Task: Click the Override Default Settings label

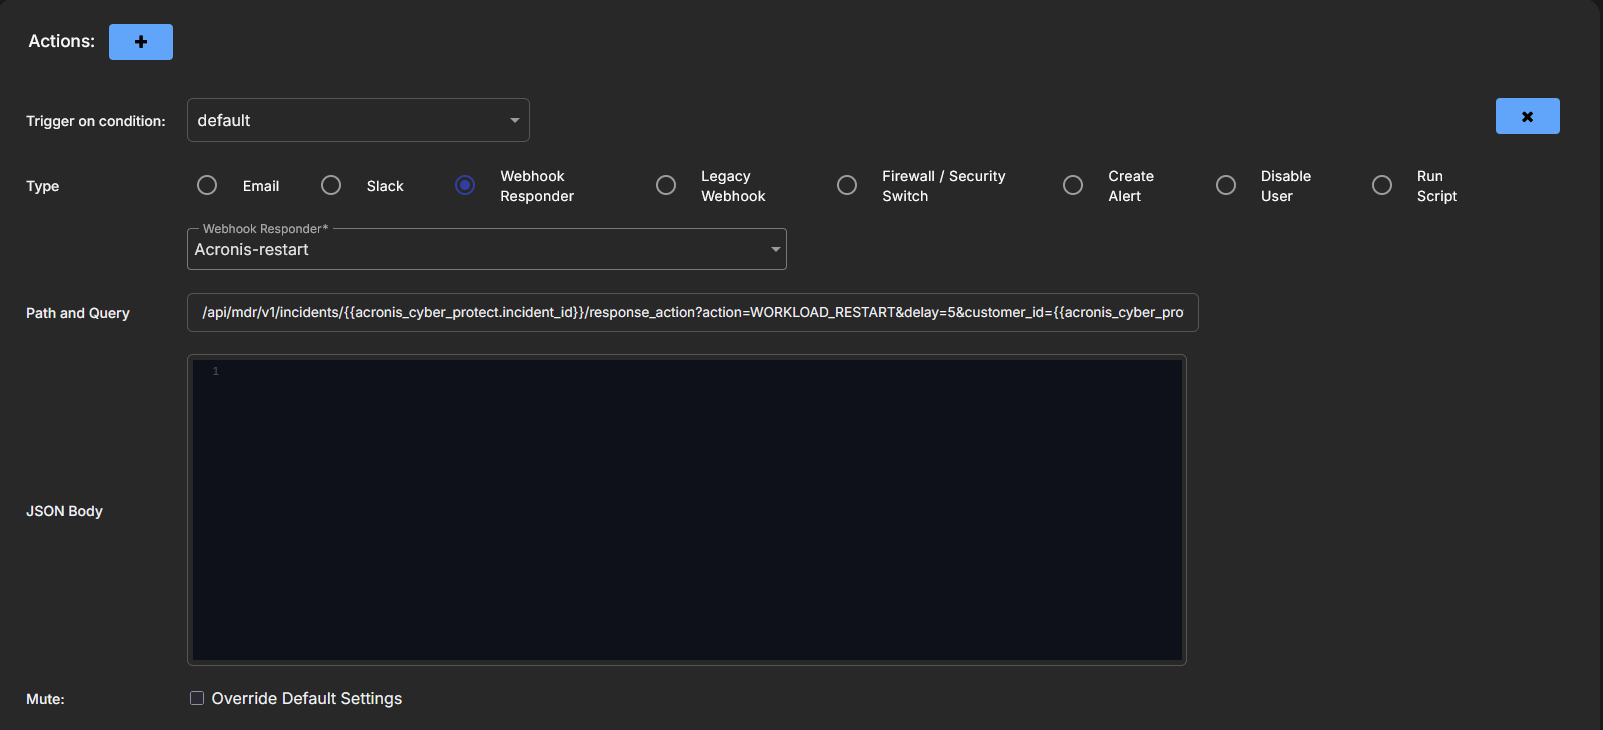Action: point(307,698)
